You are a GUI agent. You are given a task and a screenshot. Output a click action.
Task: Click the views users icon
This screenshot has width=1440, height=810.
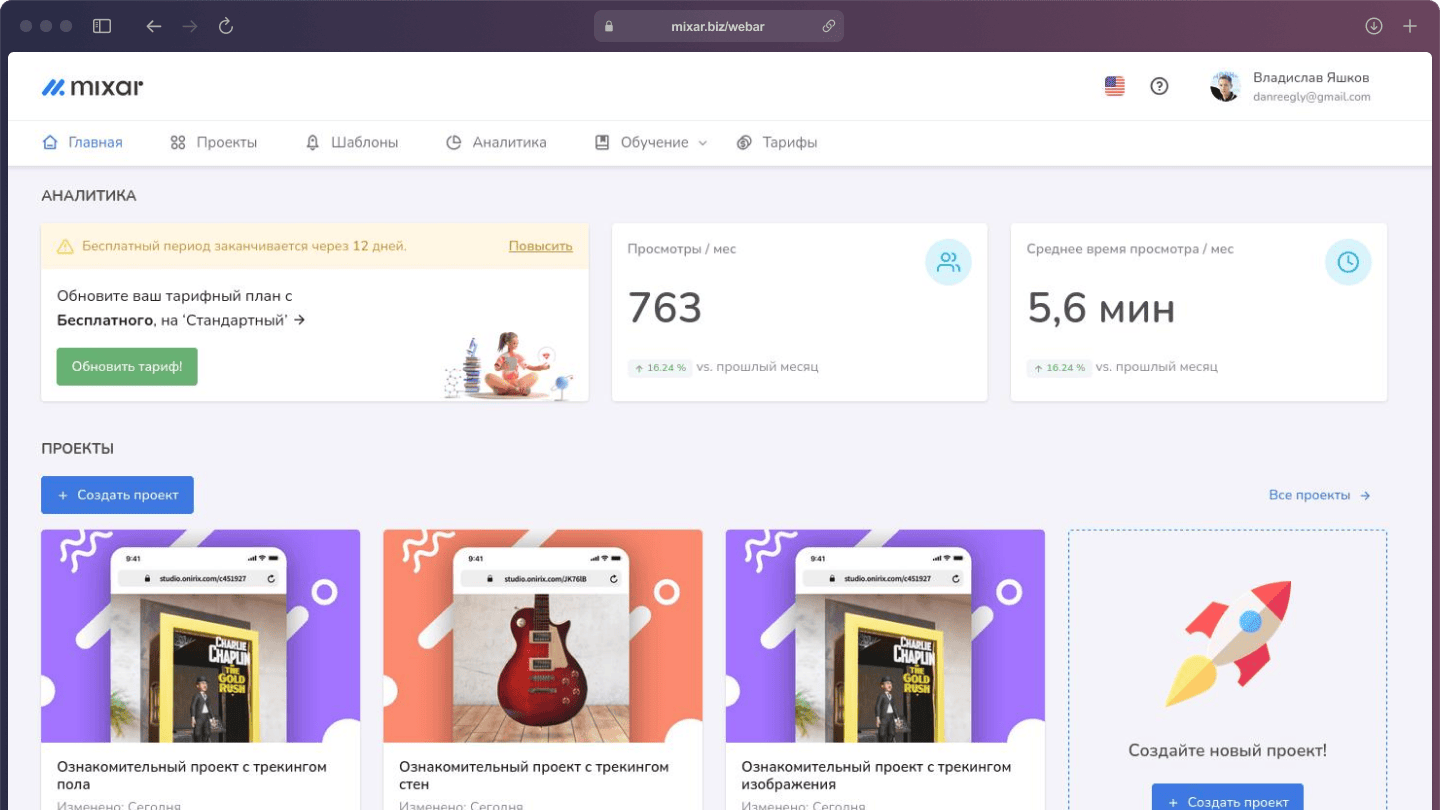tap(948, 262)
